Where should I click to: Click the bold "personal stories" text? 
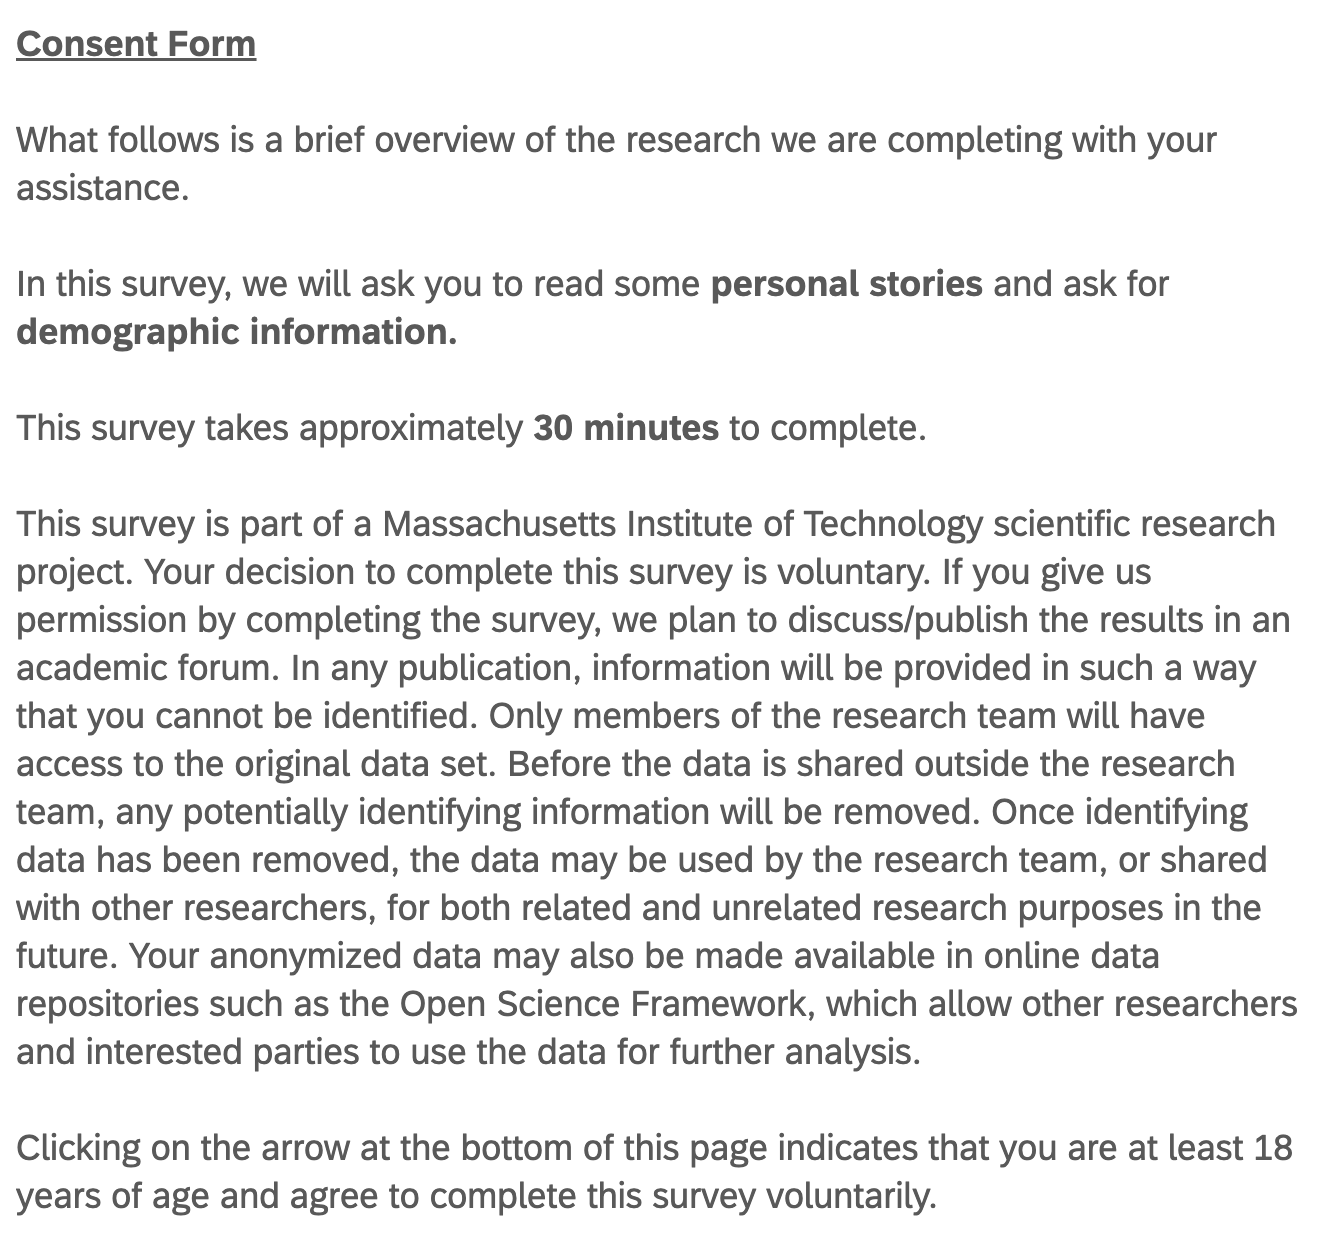click(846, 284)
